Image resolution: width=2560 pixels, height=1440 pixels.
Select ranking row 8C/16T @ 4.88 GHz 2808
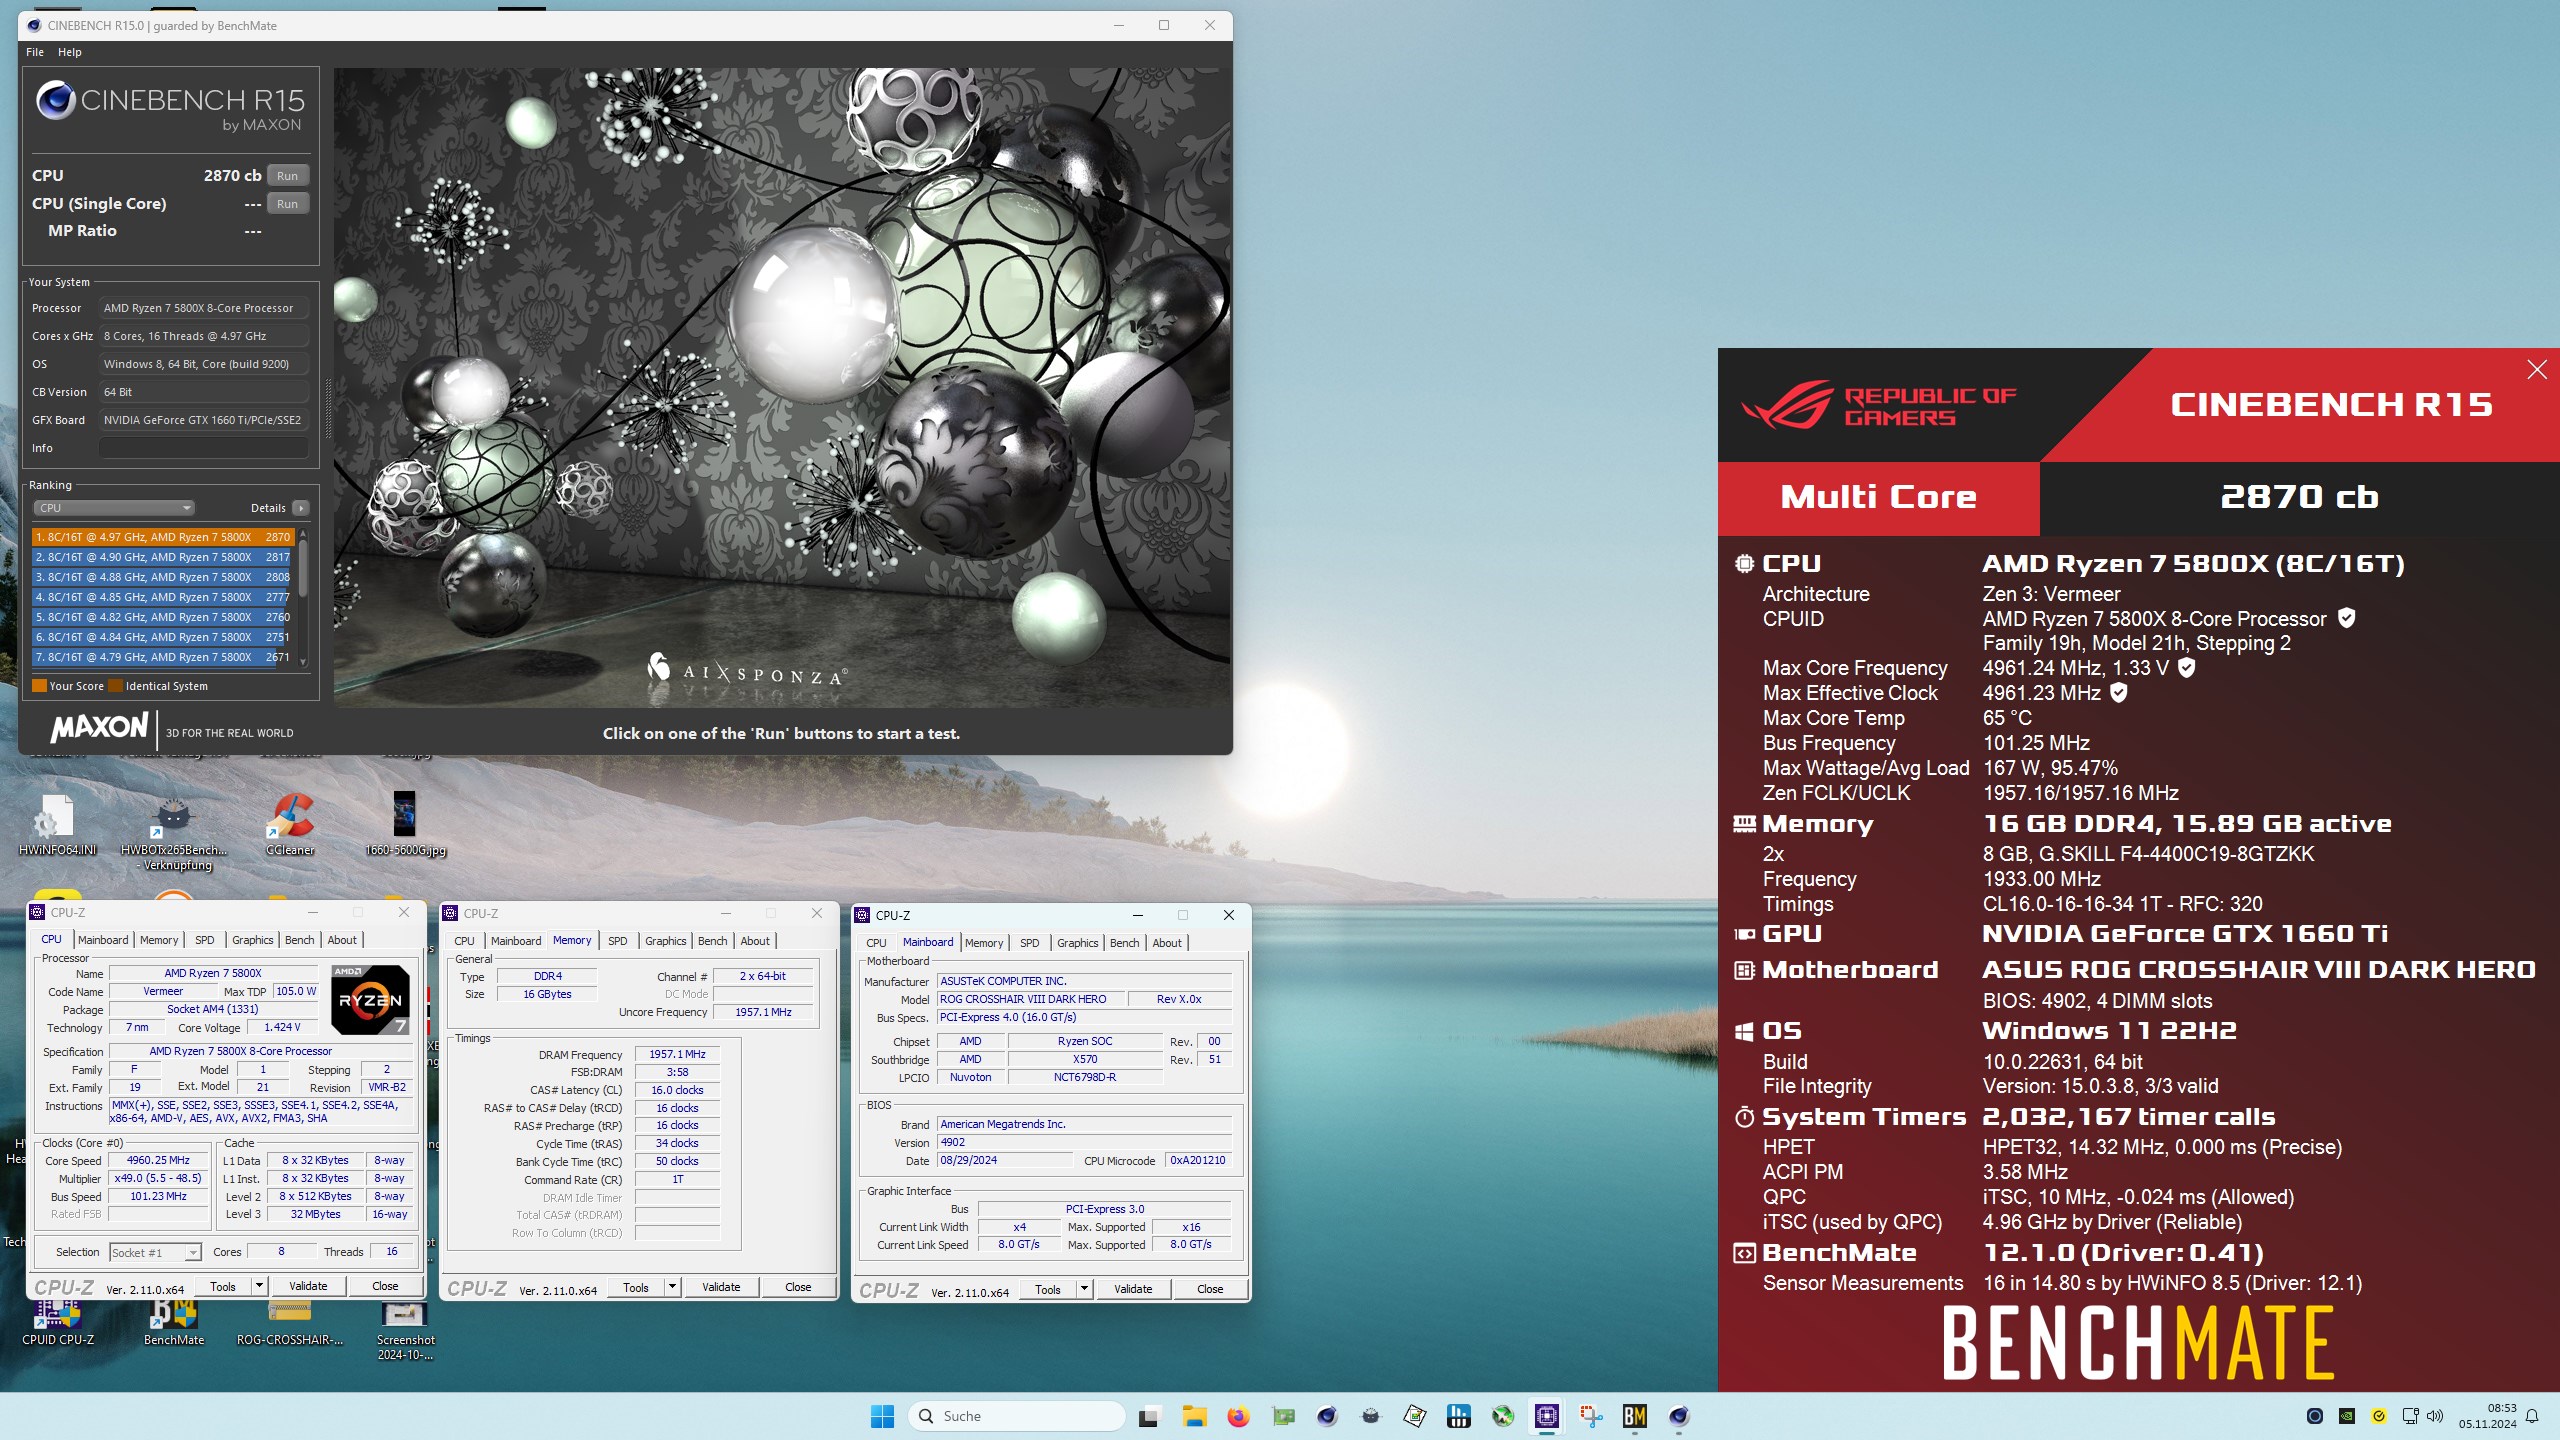pos(163,577)
